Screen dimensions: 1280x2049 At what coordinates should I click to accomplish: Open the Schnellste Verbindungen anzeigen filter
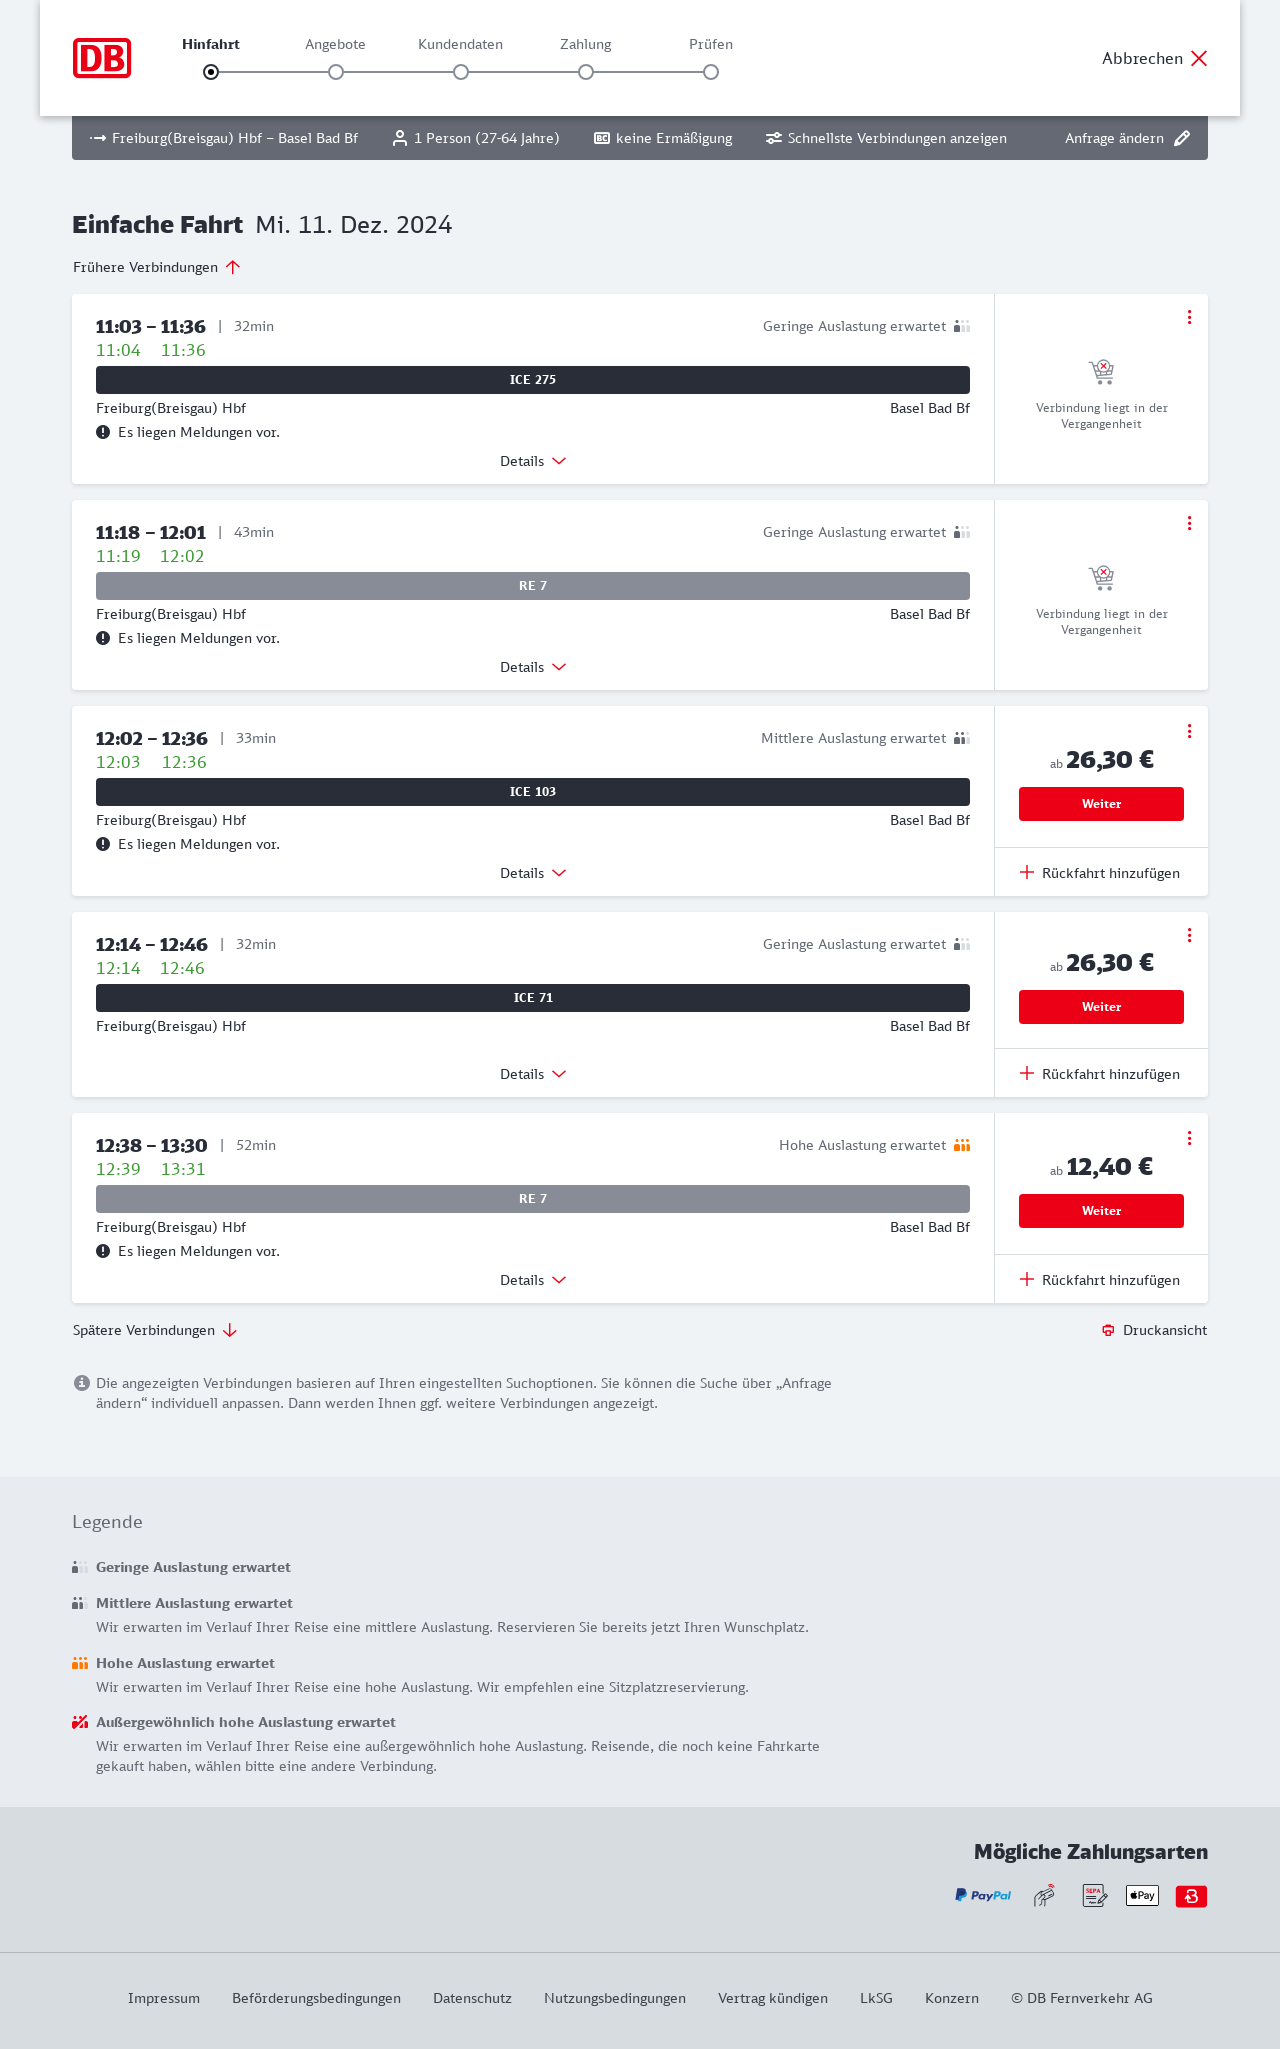pyautogui.click(x=886, y=138)
